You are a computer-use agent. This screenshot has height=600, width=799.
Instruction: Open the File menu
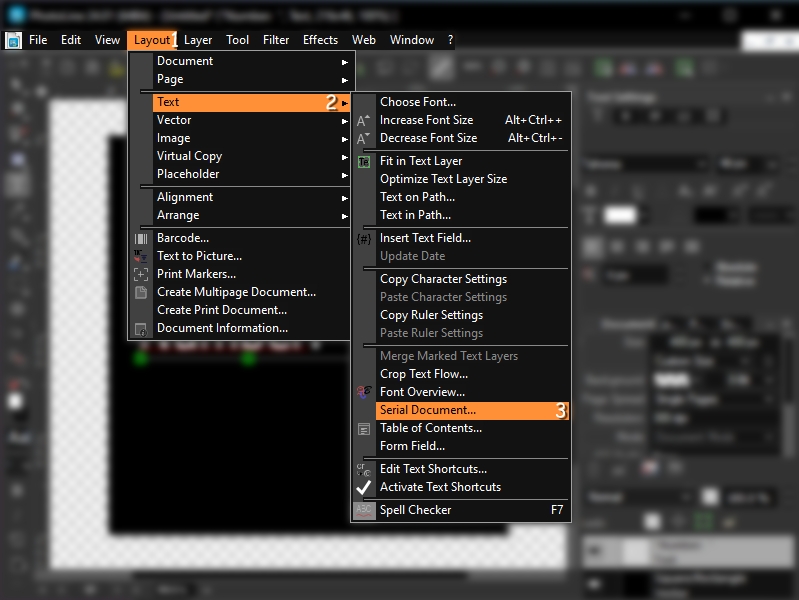point(38,40)
